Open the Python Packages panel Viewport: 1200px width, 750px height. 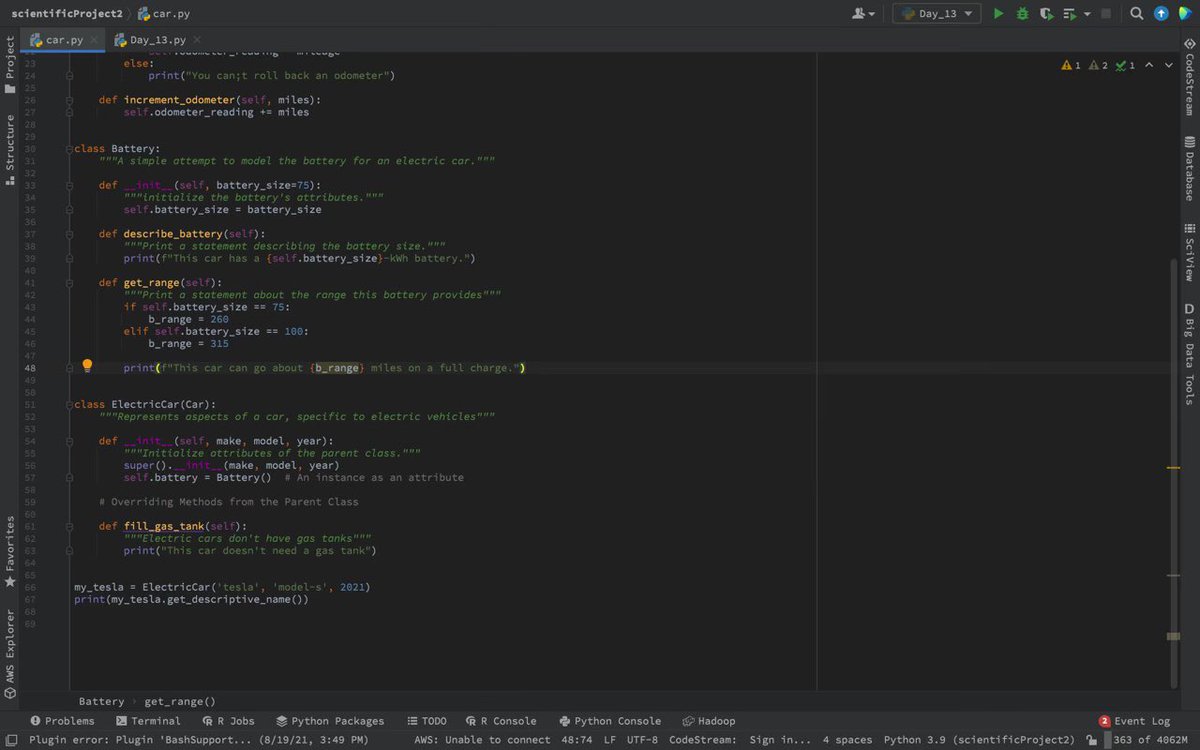[330, 721]
